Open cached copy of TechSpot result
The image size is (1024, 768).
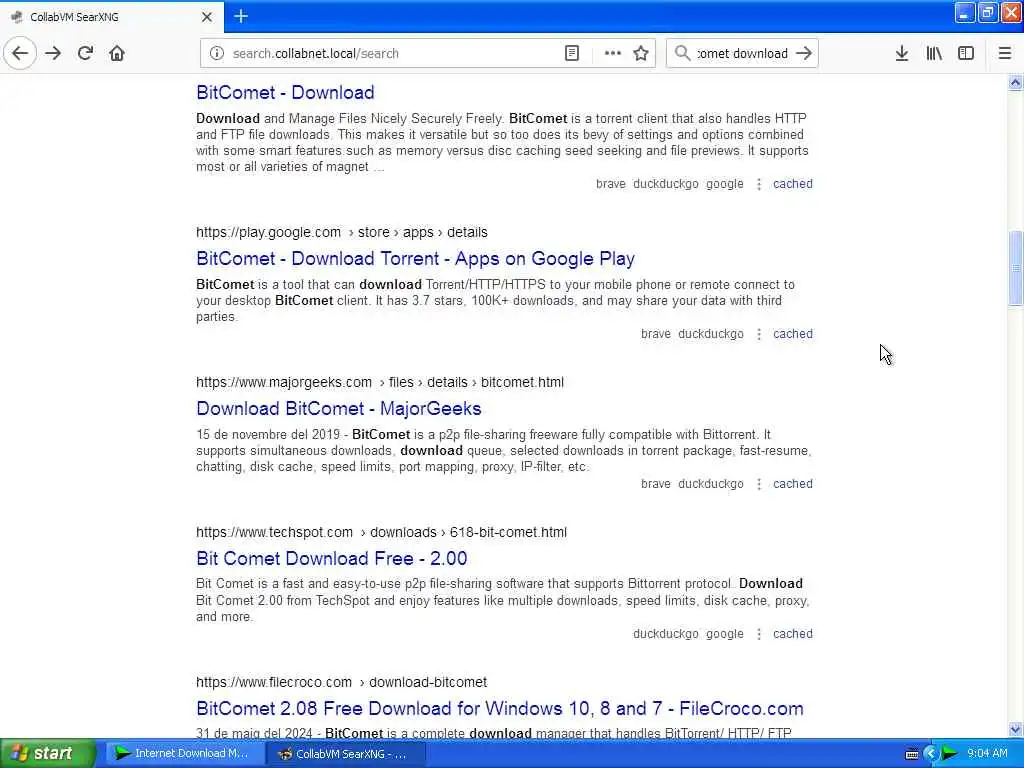click(x=793, y=634)
